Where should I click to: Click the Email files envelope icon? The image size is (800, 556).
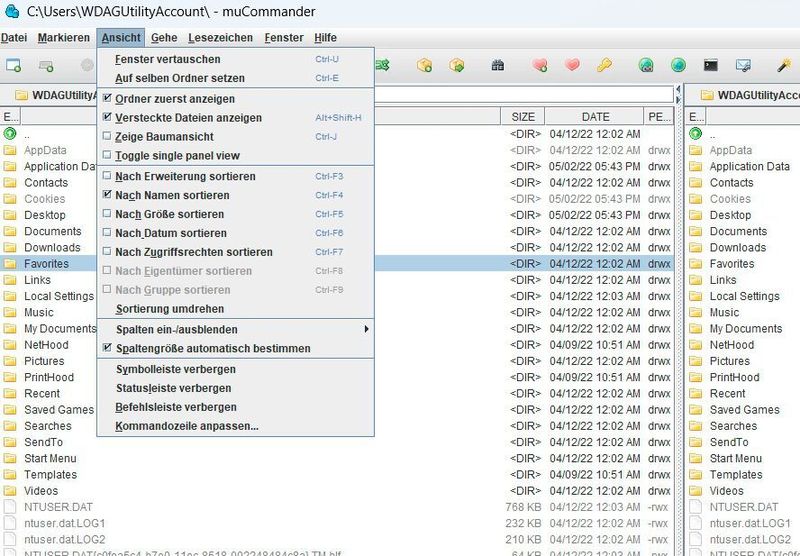(x=743, y=65)
